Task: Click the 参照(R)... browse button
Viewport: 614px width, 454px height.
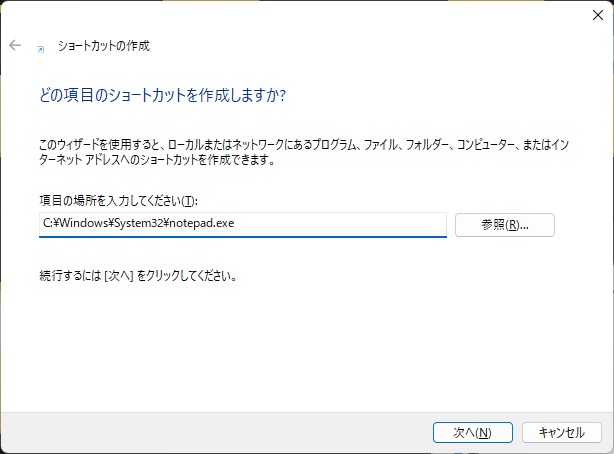Action: [504, 225]
